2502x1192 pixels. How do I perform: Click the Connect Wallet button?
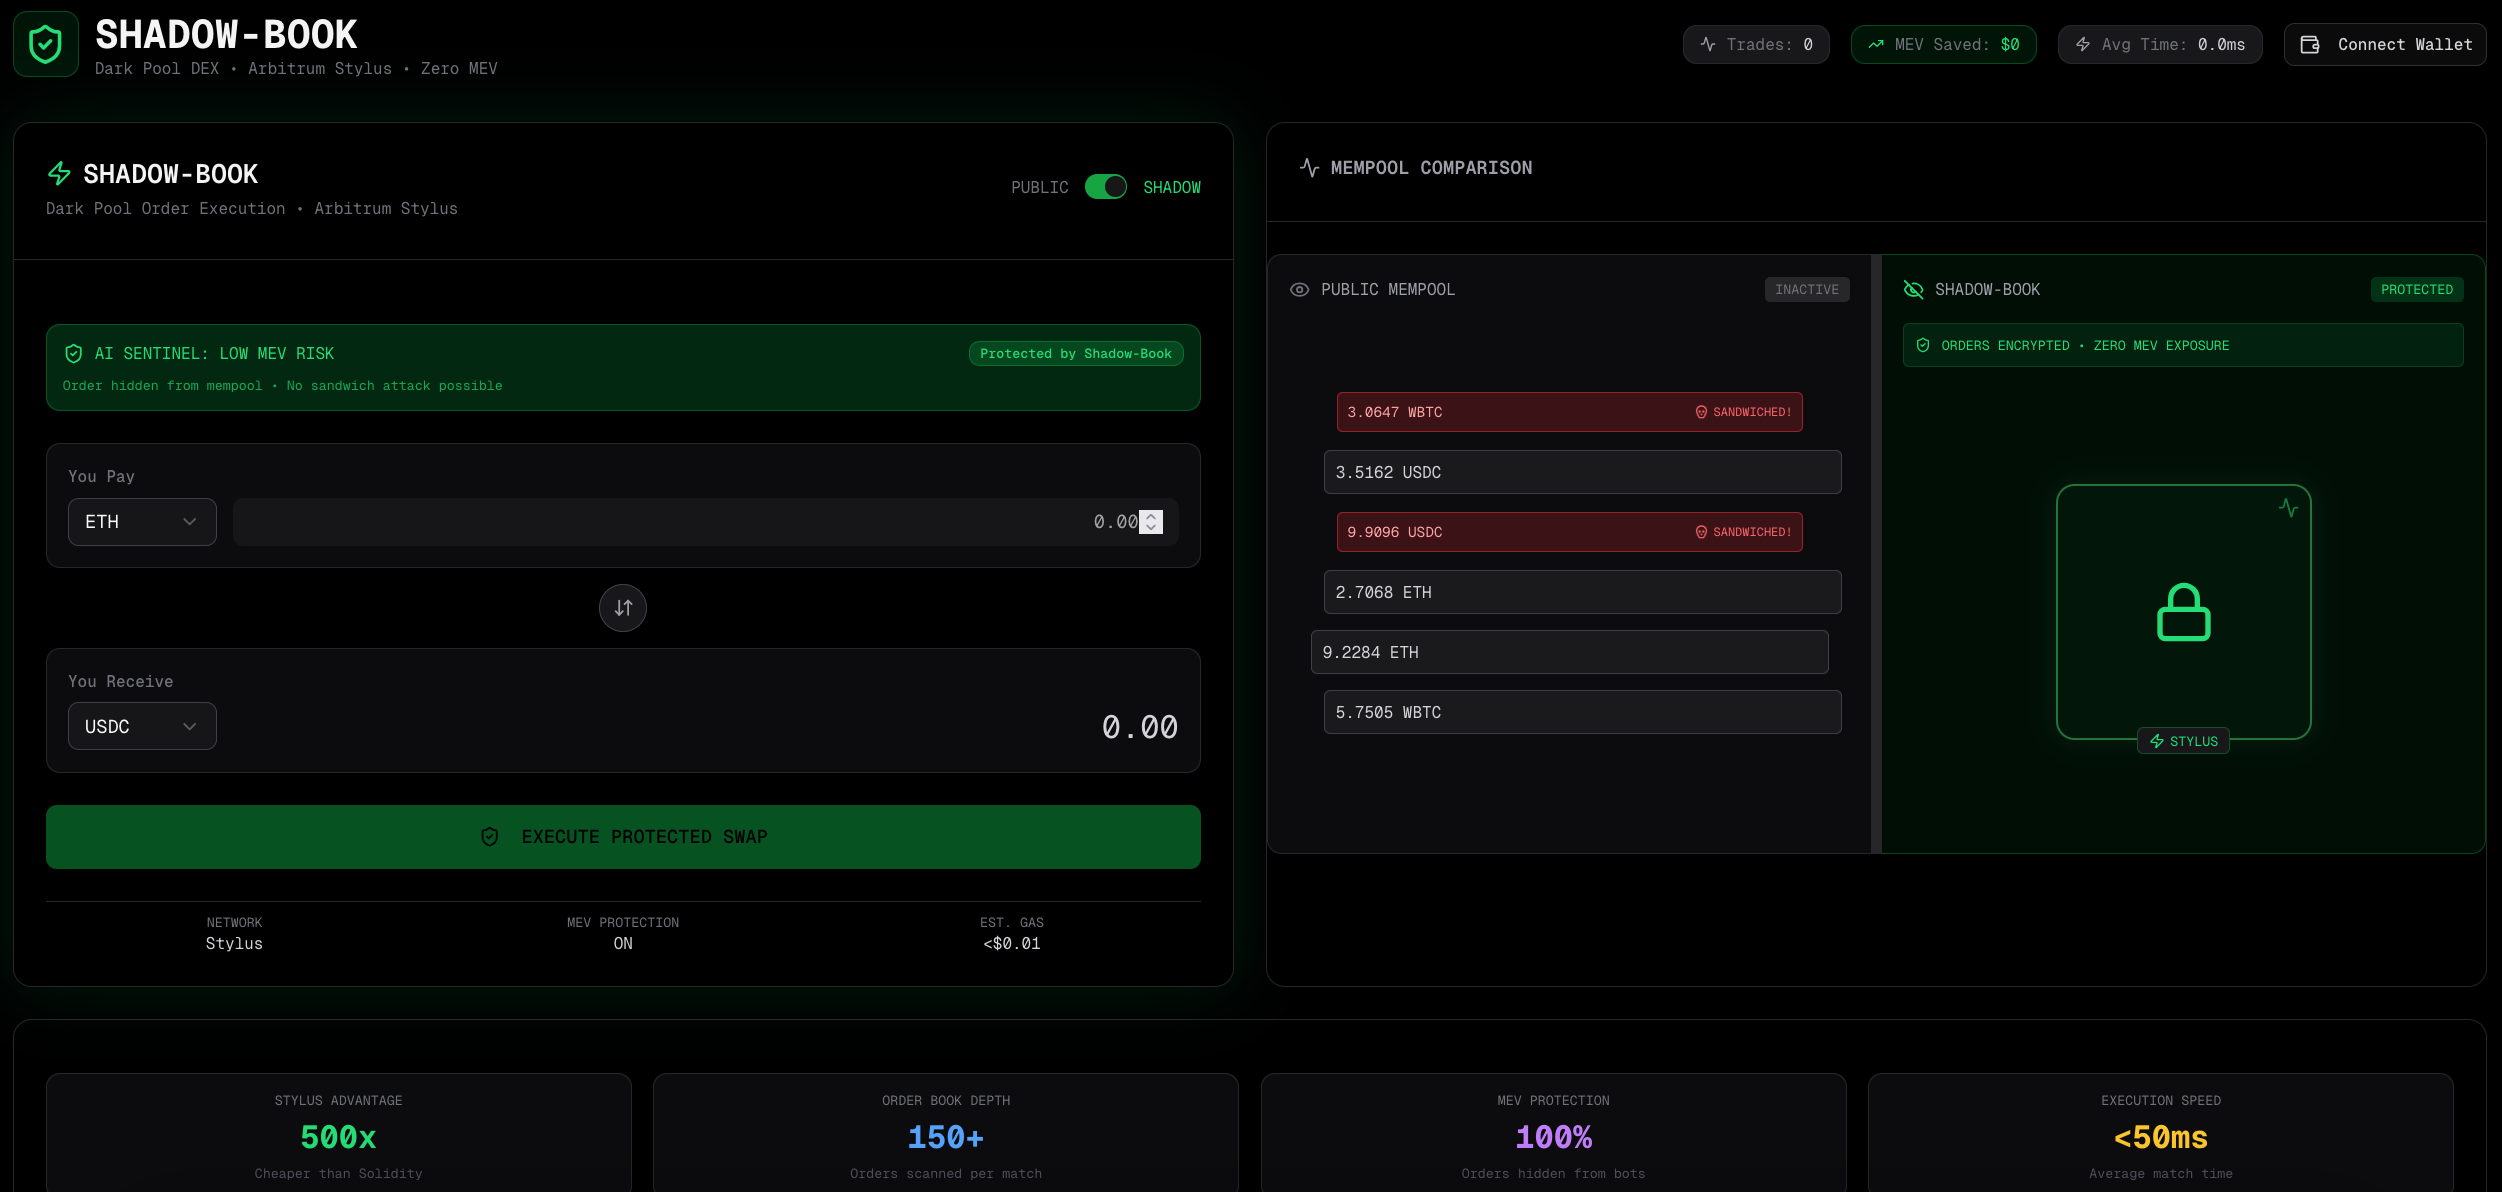(2384, 45)
